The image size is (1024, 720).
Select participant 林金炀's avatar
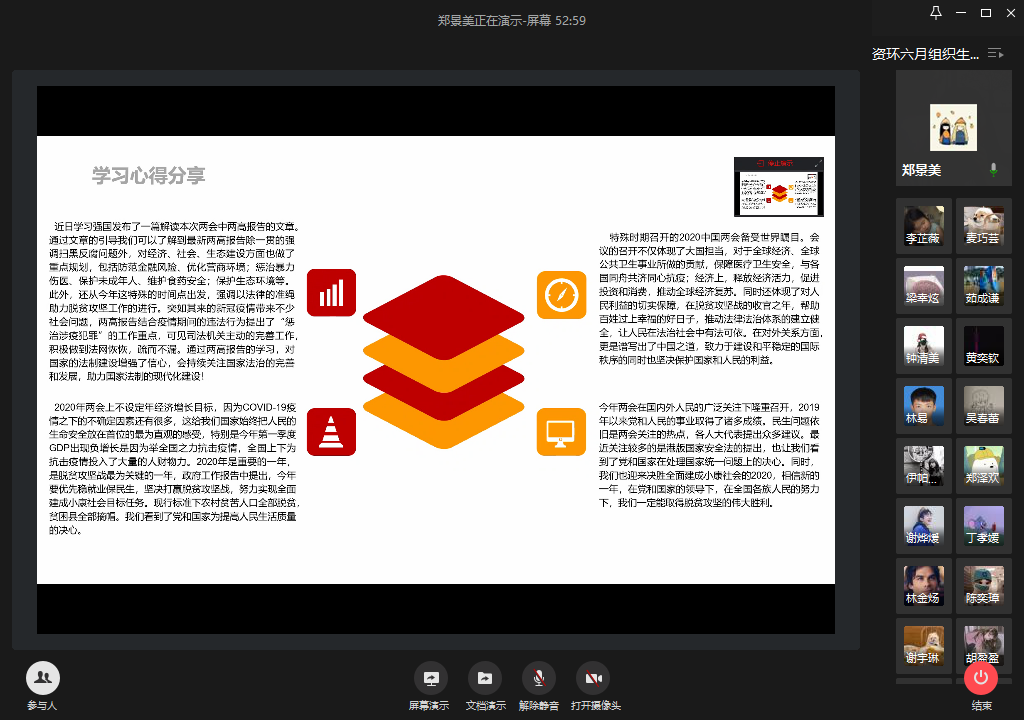coord(923,587)
